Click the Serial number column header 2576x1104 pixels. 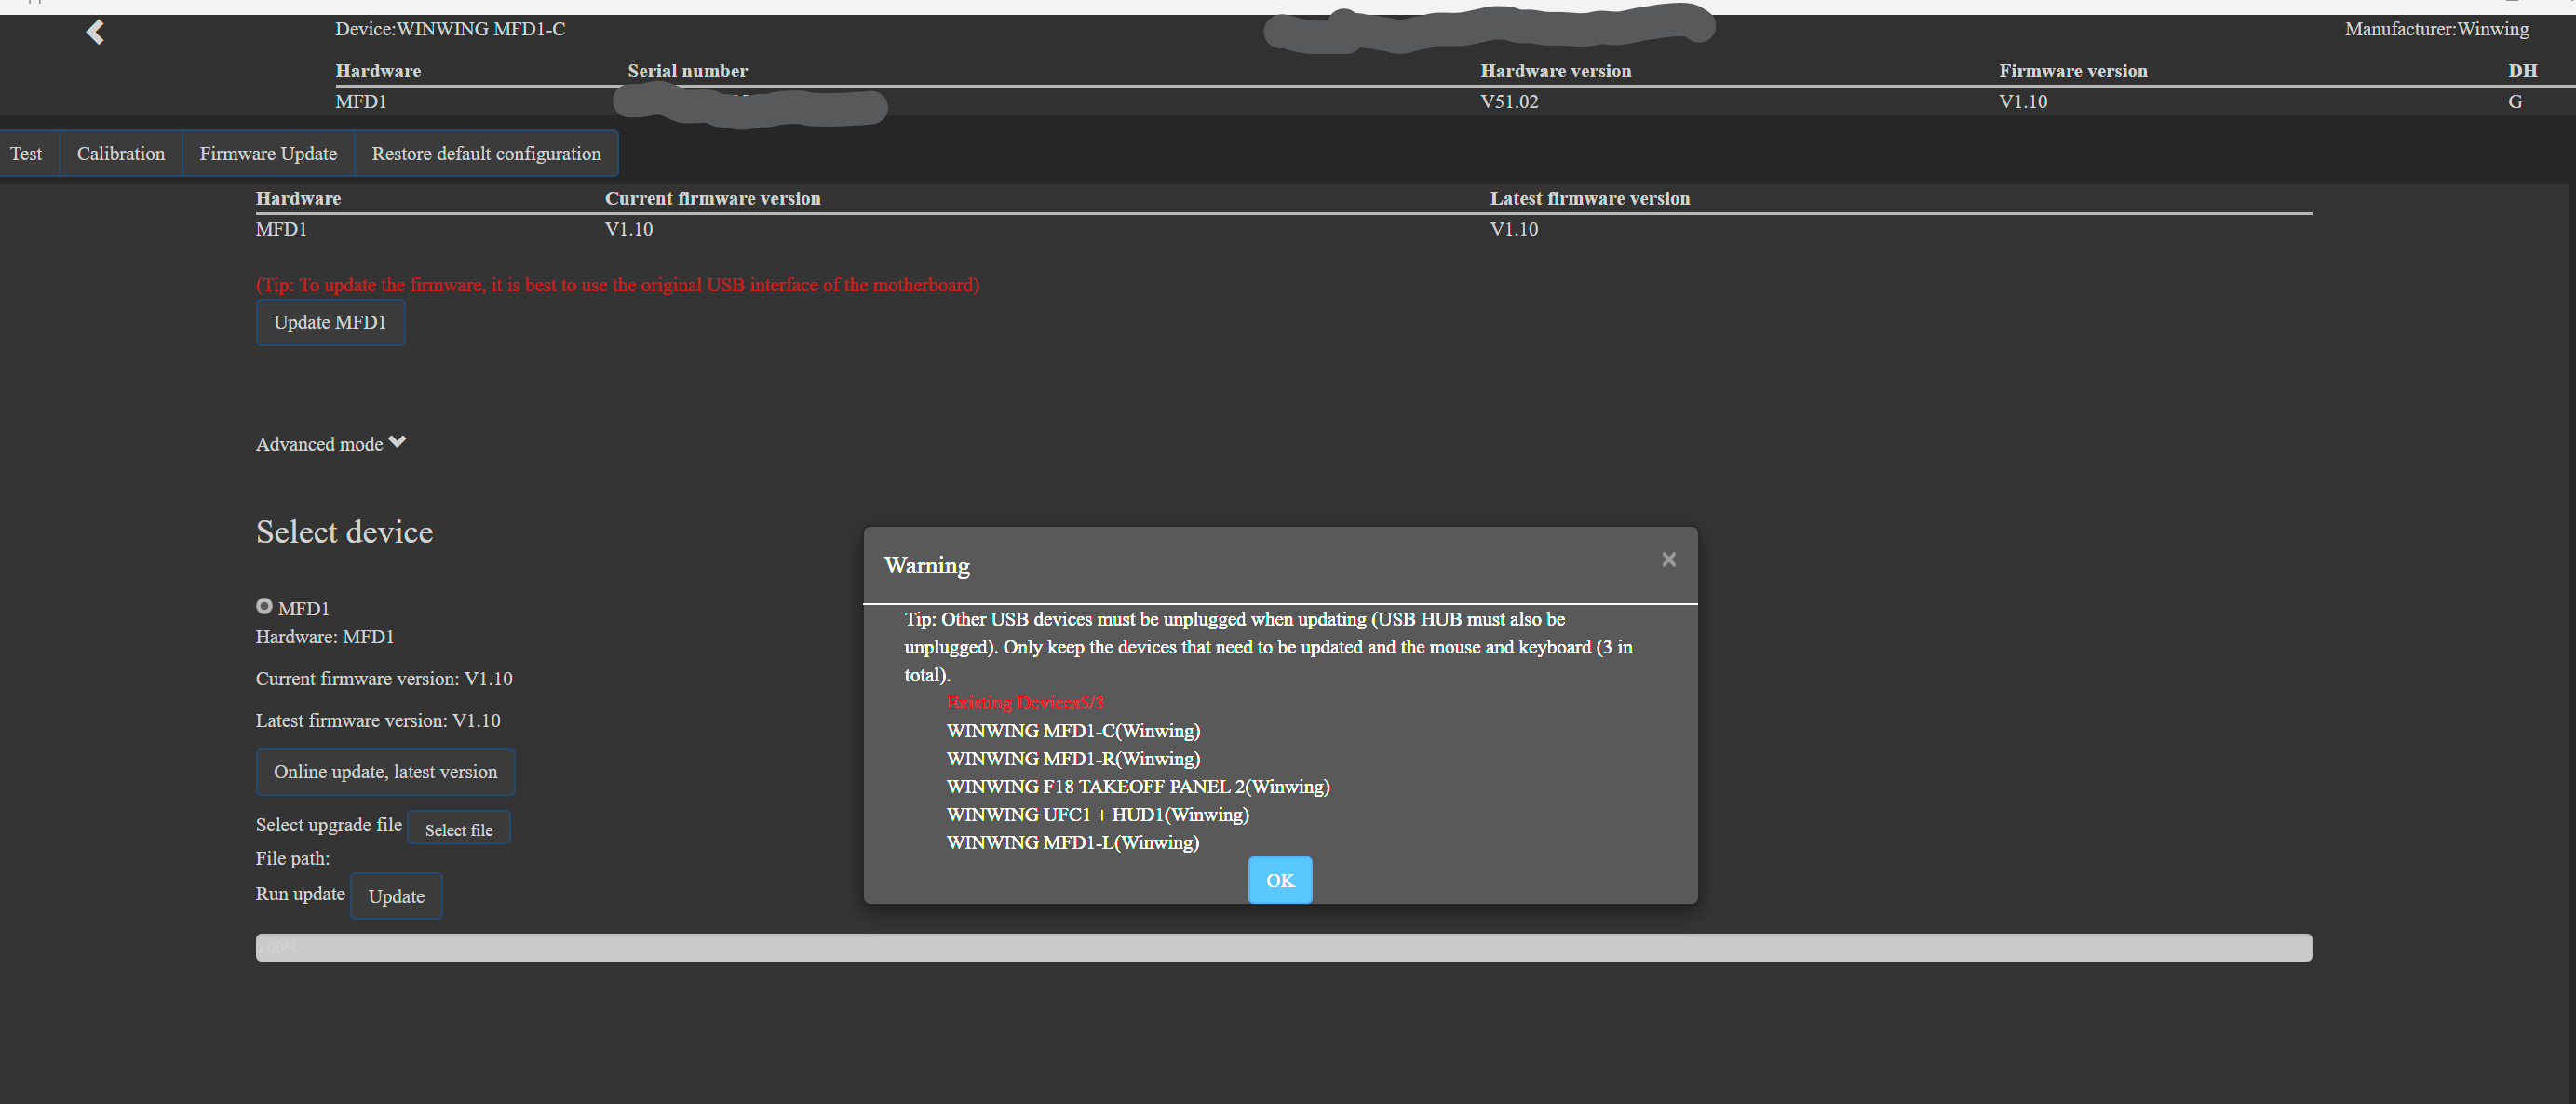[x=687, y=71]
